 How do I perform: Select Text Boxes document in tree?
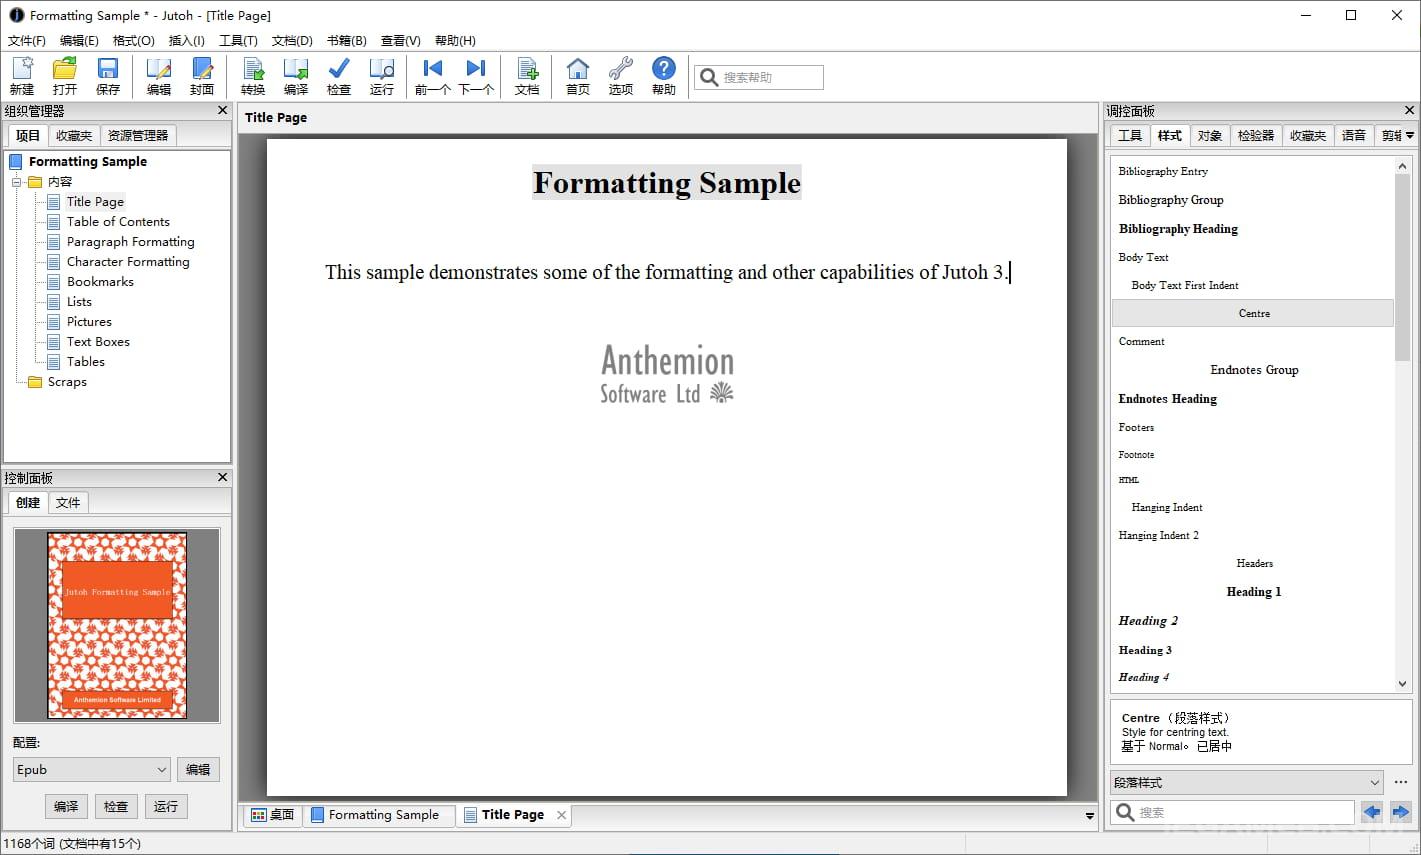[98, 342]
